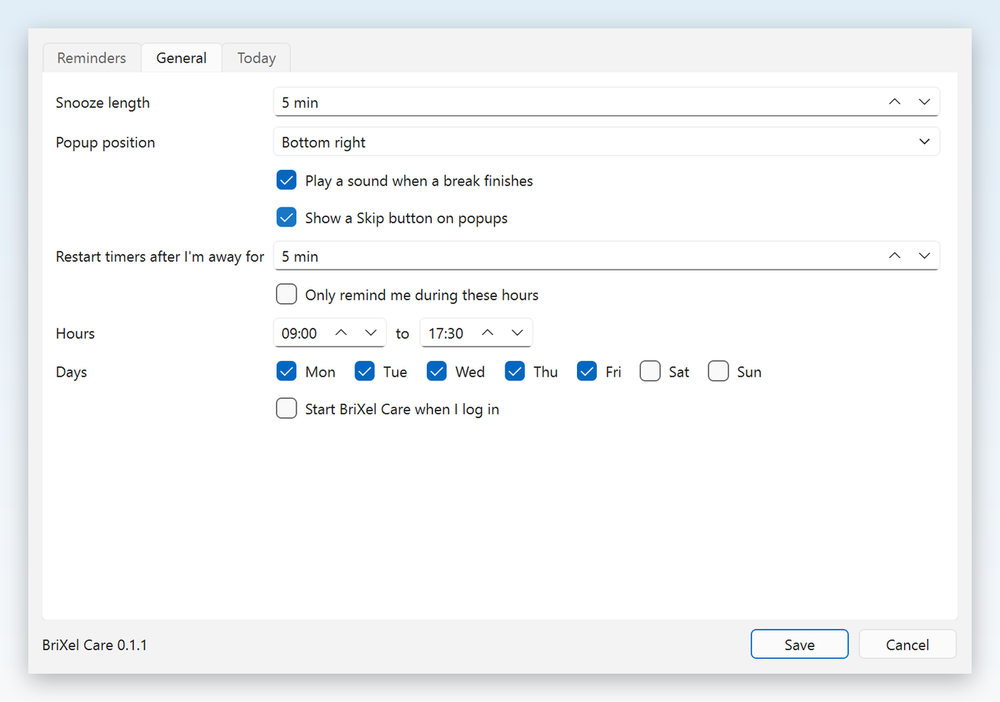Decrease the 17:30 end time
Image resolution: width=1000 pixels, height=702 pixels.
point(517,333)
